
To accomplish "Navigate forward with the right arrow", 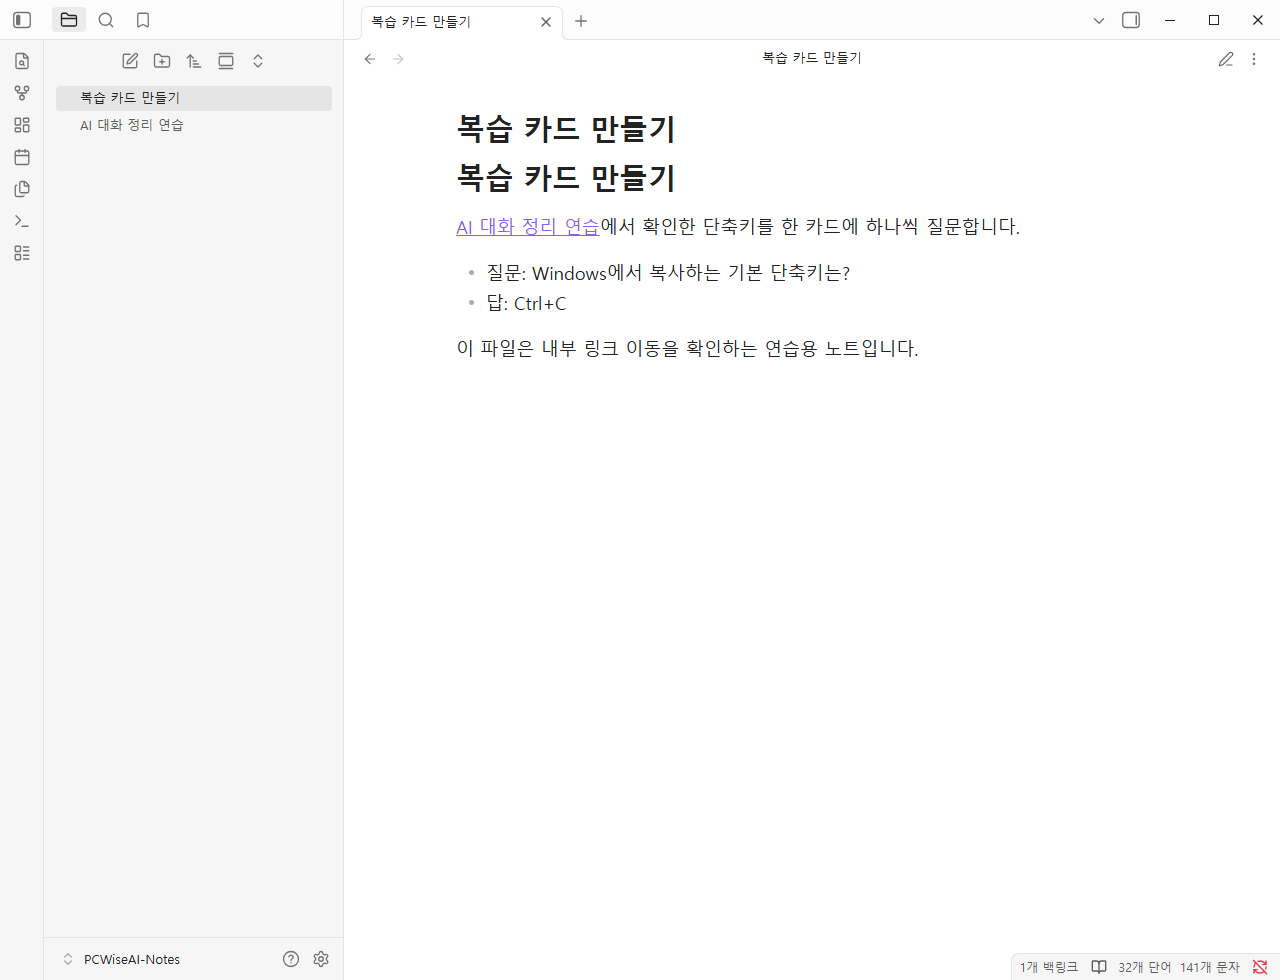I will [398, 59].
